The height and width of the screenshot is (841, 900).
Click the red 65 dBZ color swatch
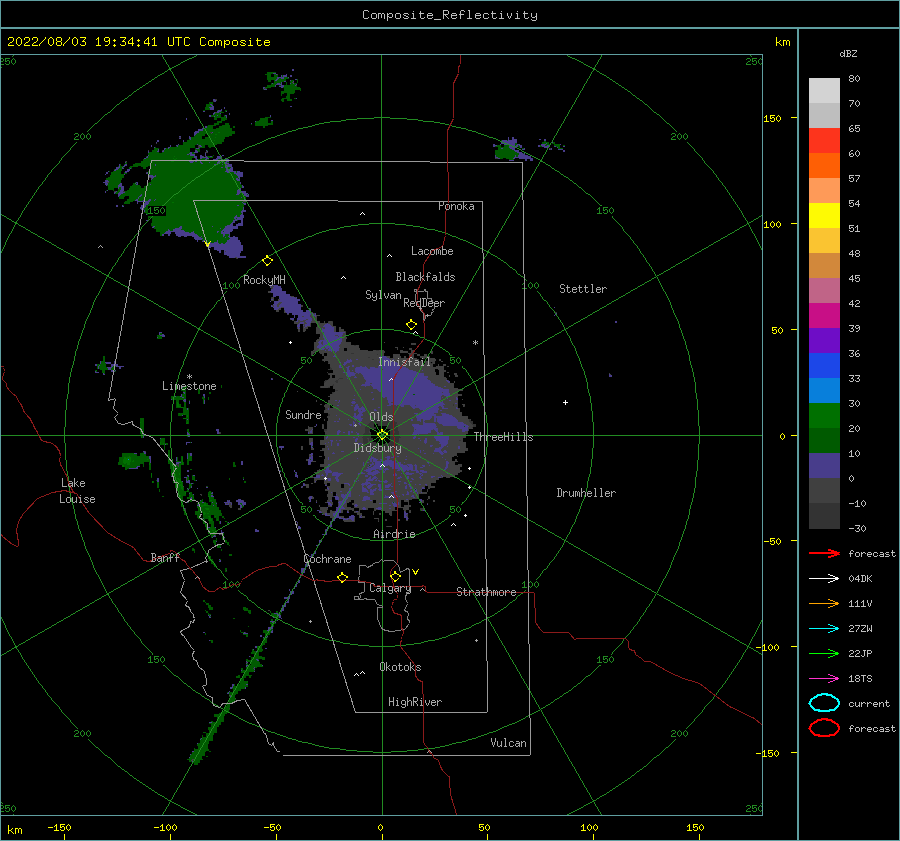pyautogui.click(x=824, y=140)
